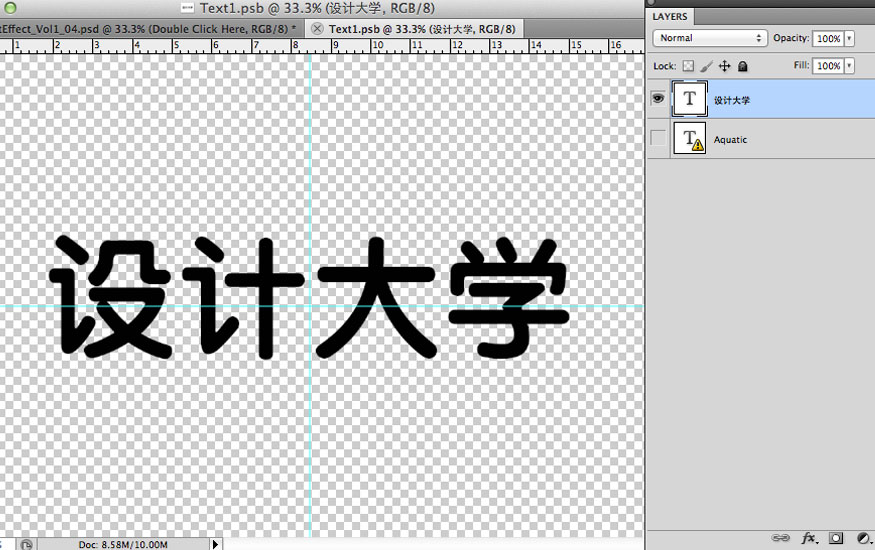
Task: Click the link layers icon
Action: click(x=780, y=538)
